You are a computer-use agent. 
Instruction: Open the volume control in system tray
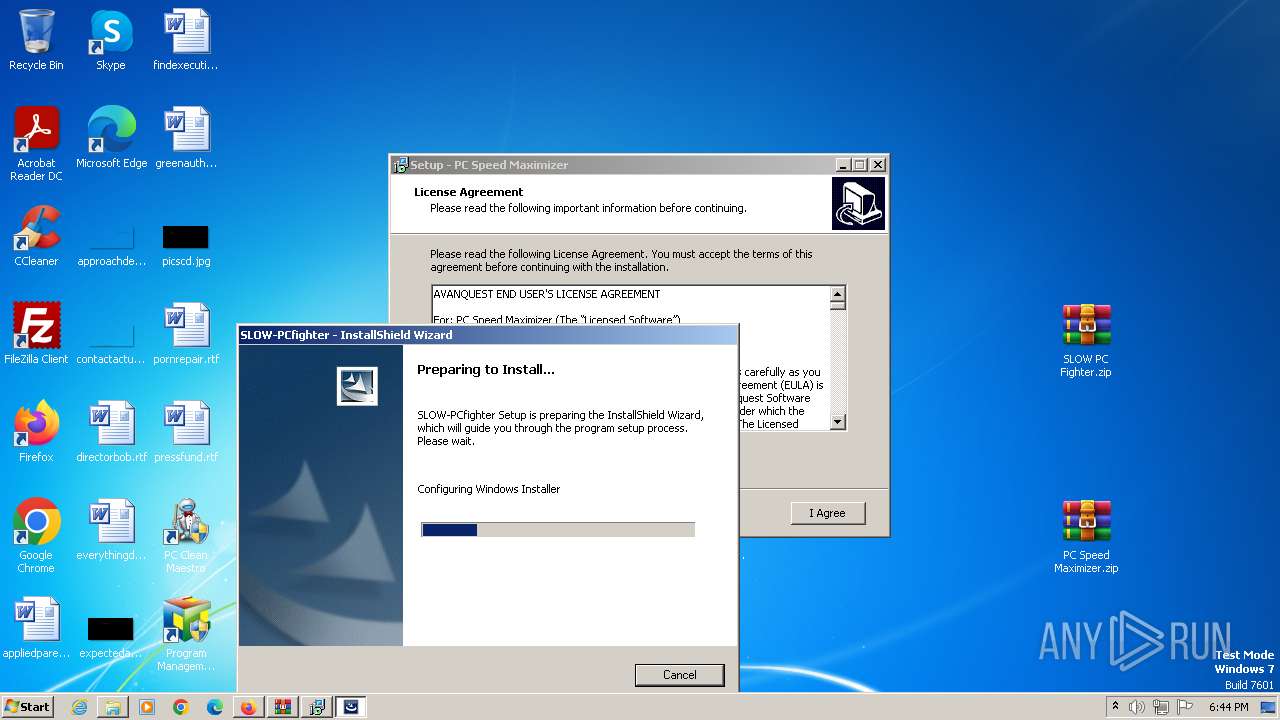click(1137, 707)
